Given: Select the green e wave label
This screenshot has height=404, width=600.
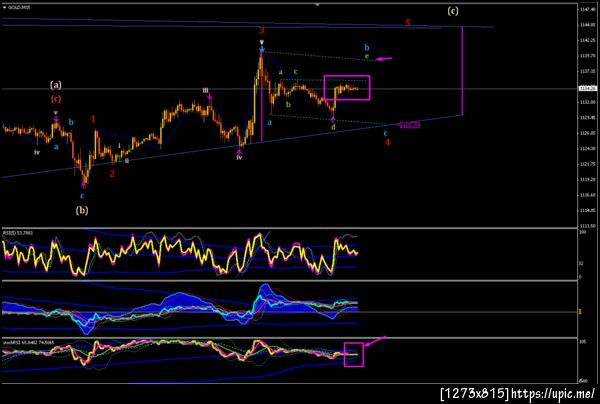Looking at the screenshot, I should (367, 56).
